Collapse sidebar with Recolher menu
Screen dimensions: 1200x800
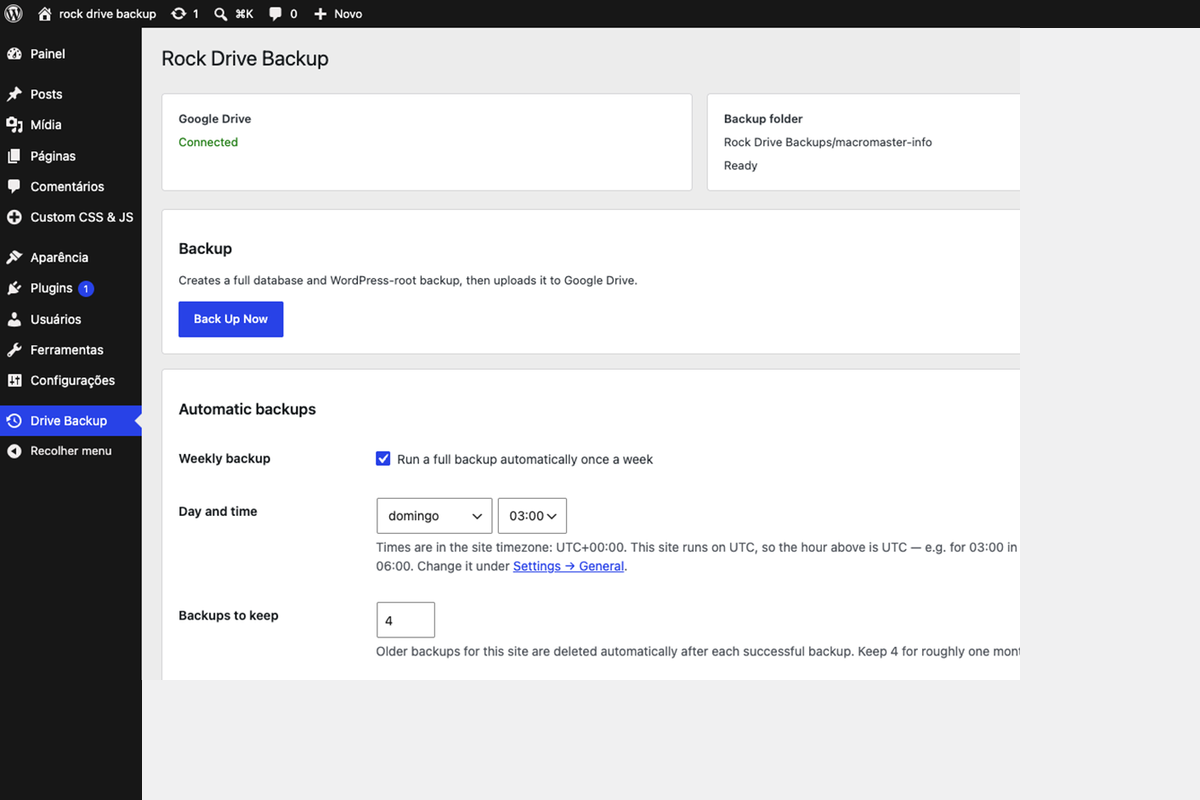coord(70,451)
